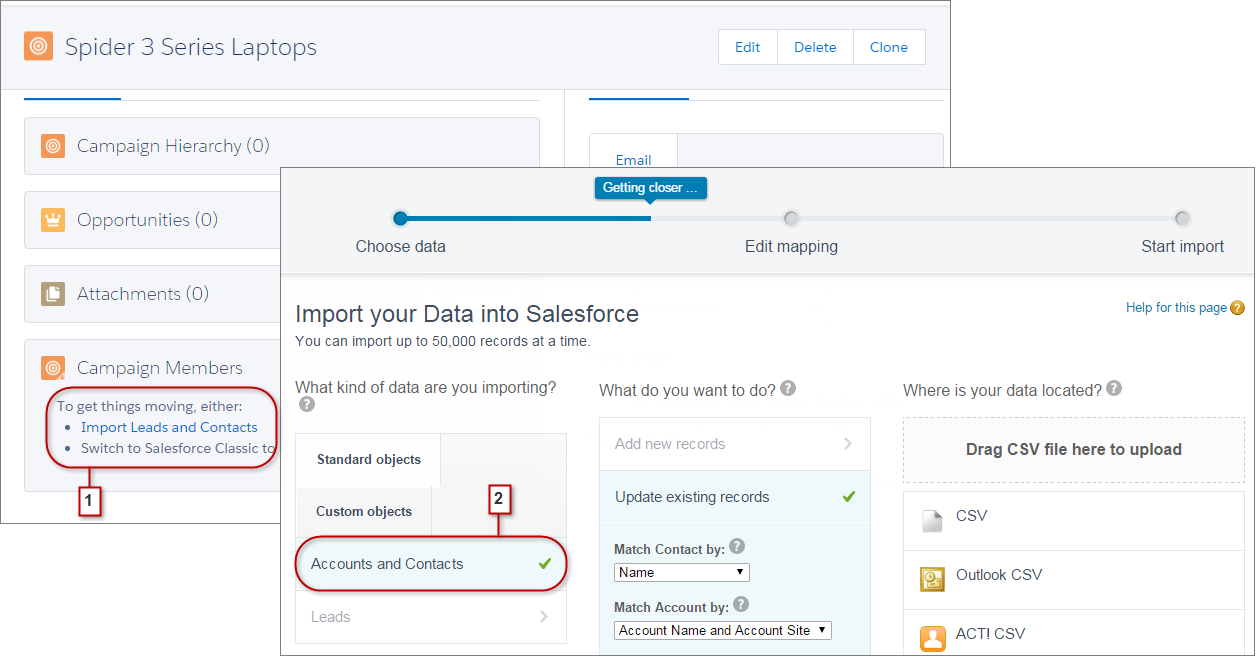Click the Choose data step marker

point(400,218)
